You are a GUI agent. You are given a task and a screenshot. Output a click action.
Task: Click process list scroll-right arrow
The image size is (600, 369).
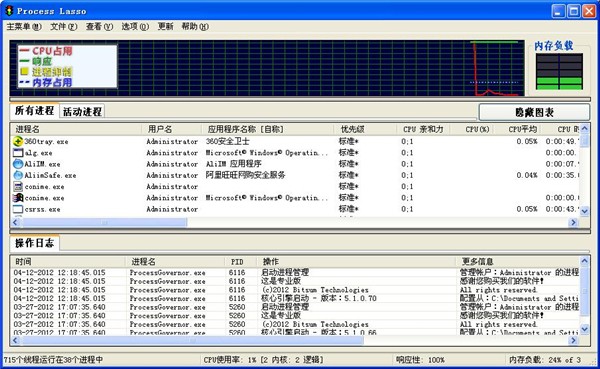(573, 222)
